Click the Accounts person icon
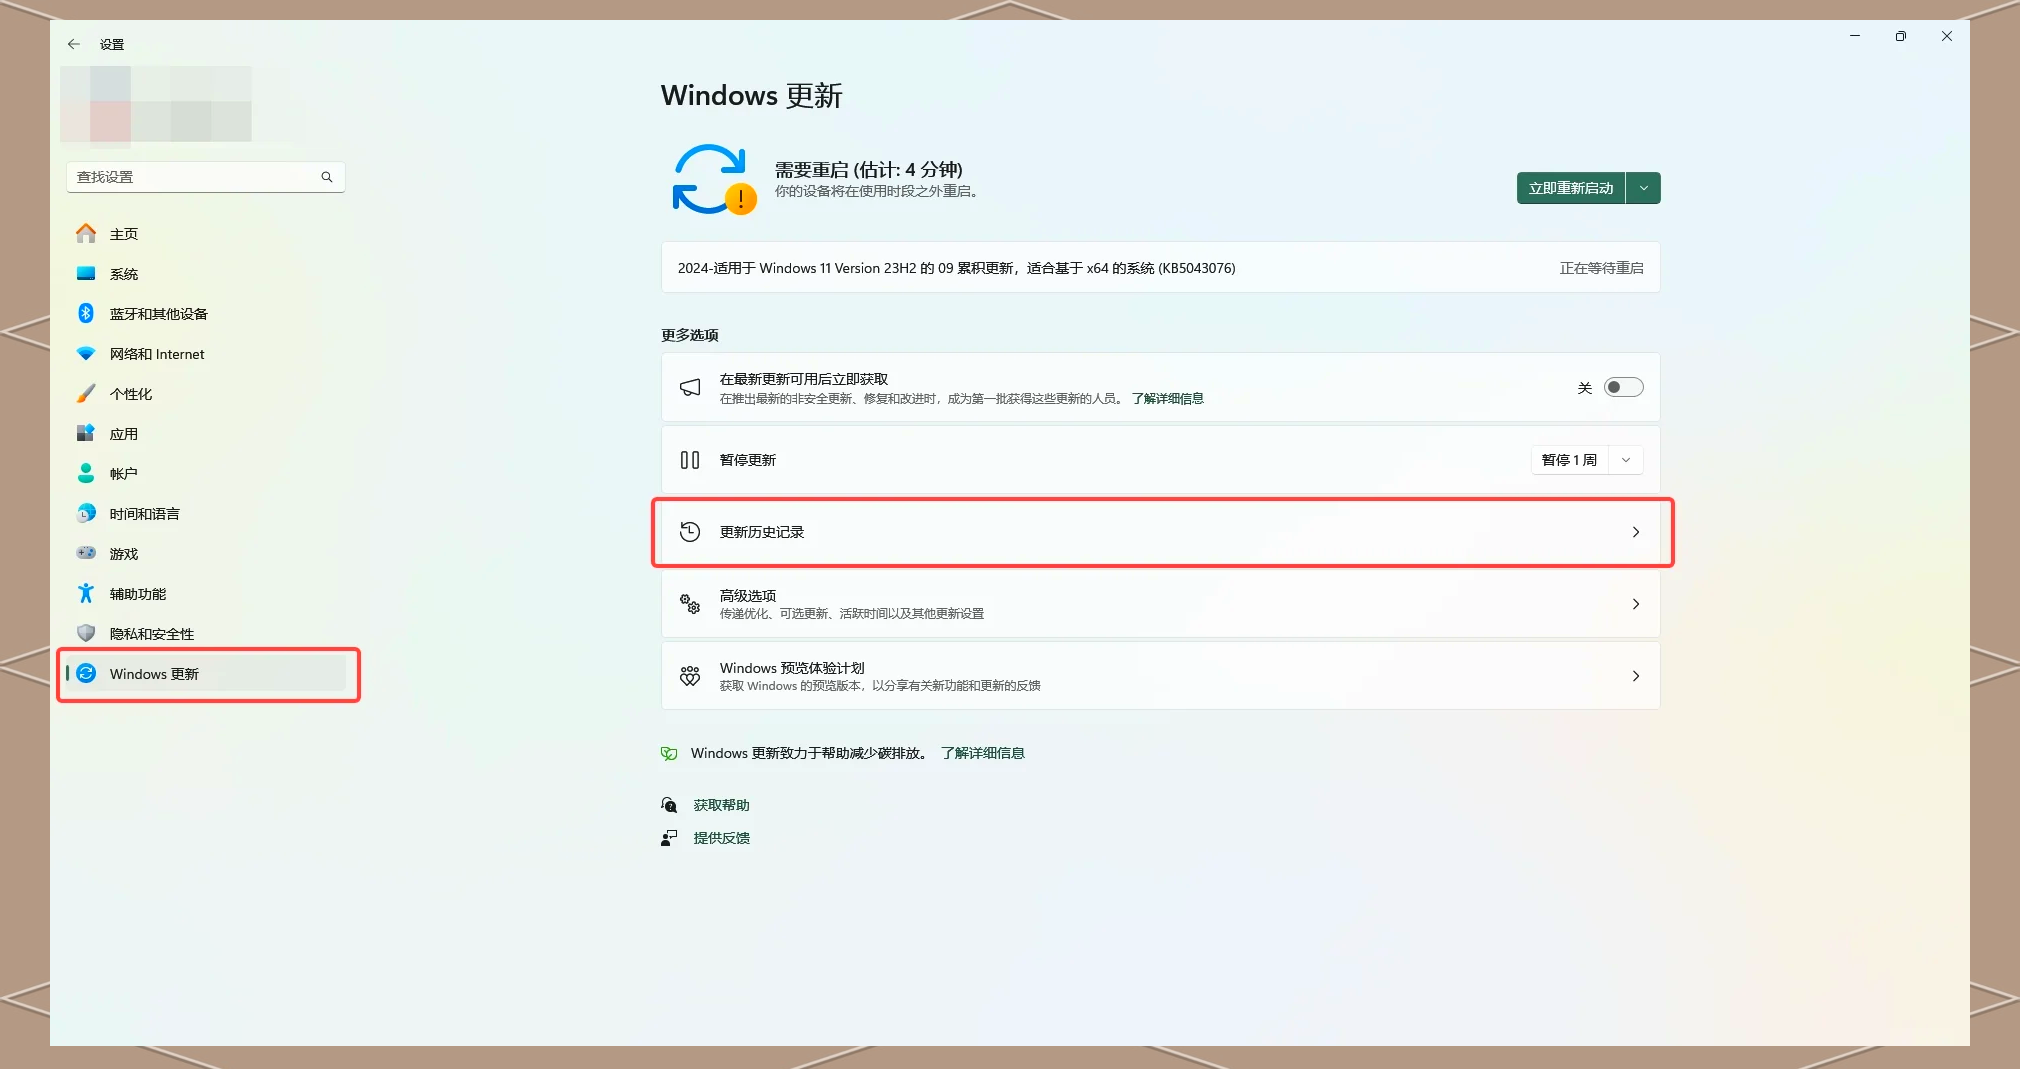The width and height of the screenshot is (2020, 1069). click(86, 473)
